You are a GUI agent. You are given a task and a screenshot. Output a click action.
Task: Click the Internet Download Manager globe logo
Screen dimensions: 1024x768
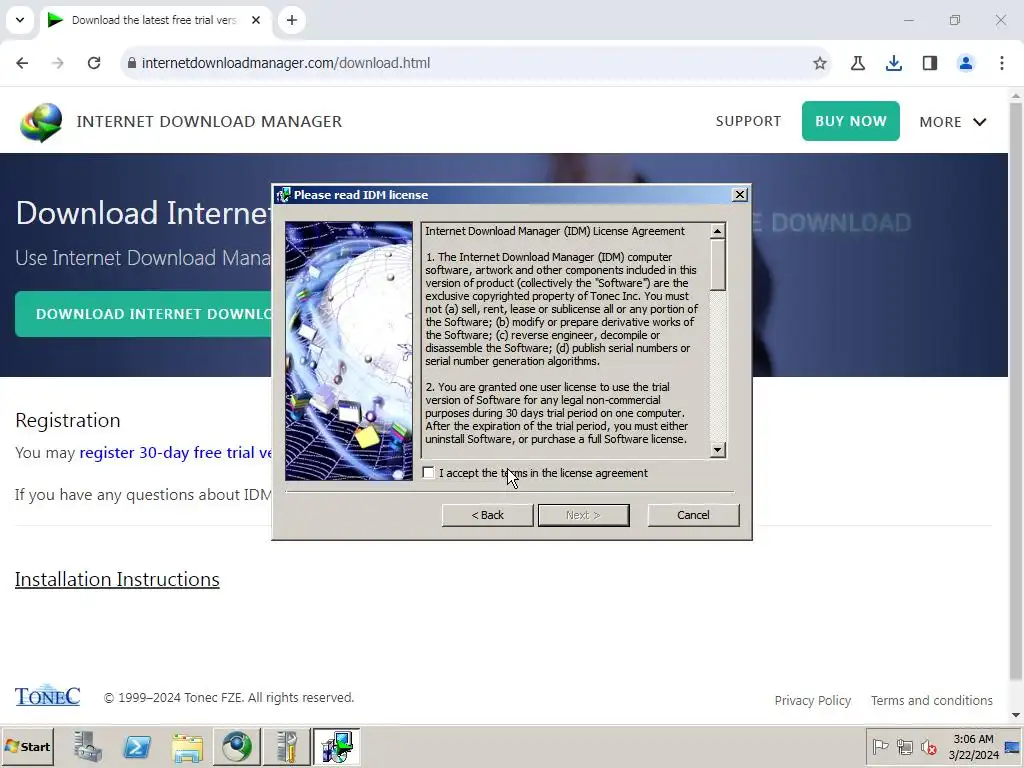click(40, 122)
